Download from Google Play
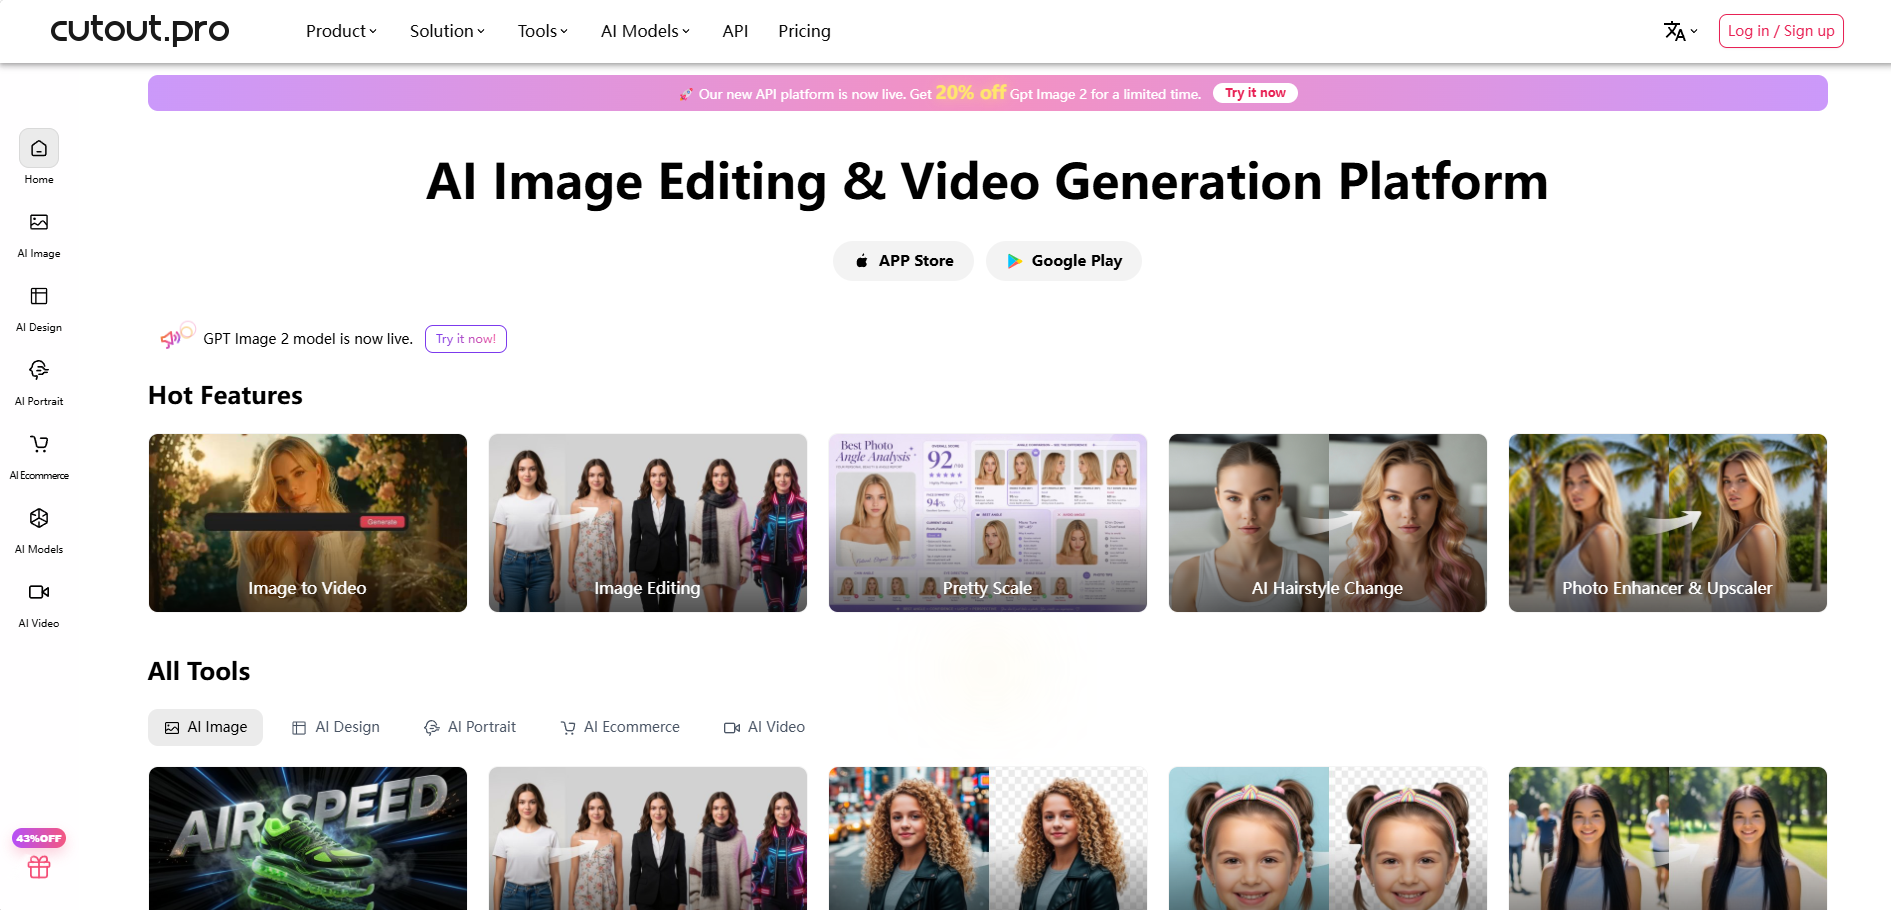The height and width of the screenshot is (910, 1891). coord(1064,261)
